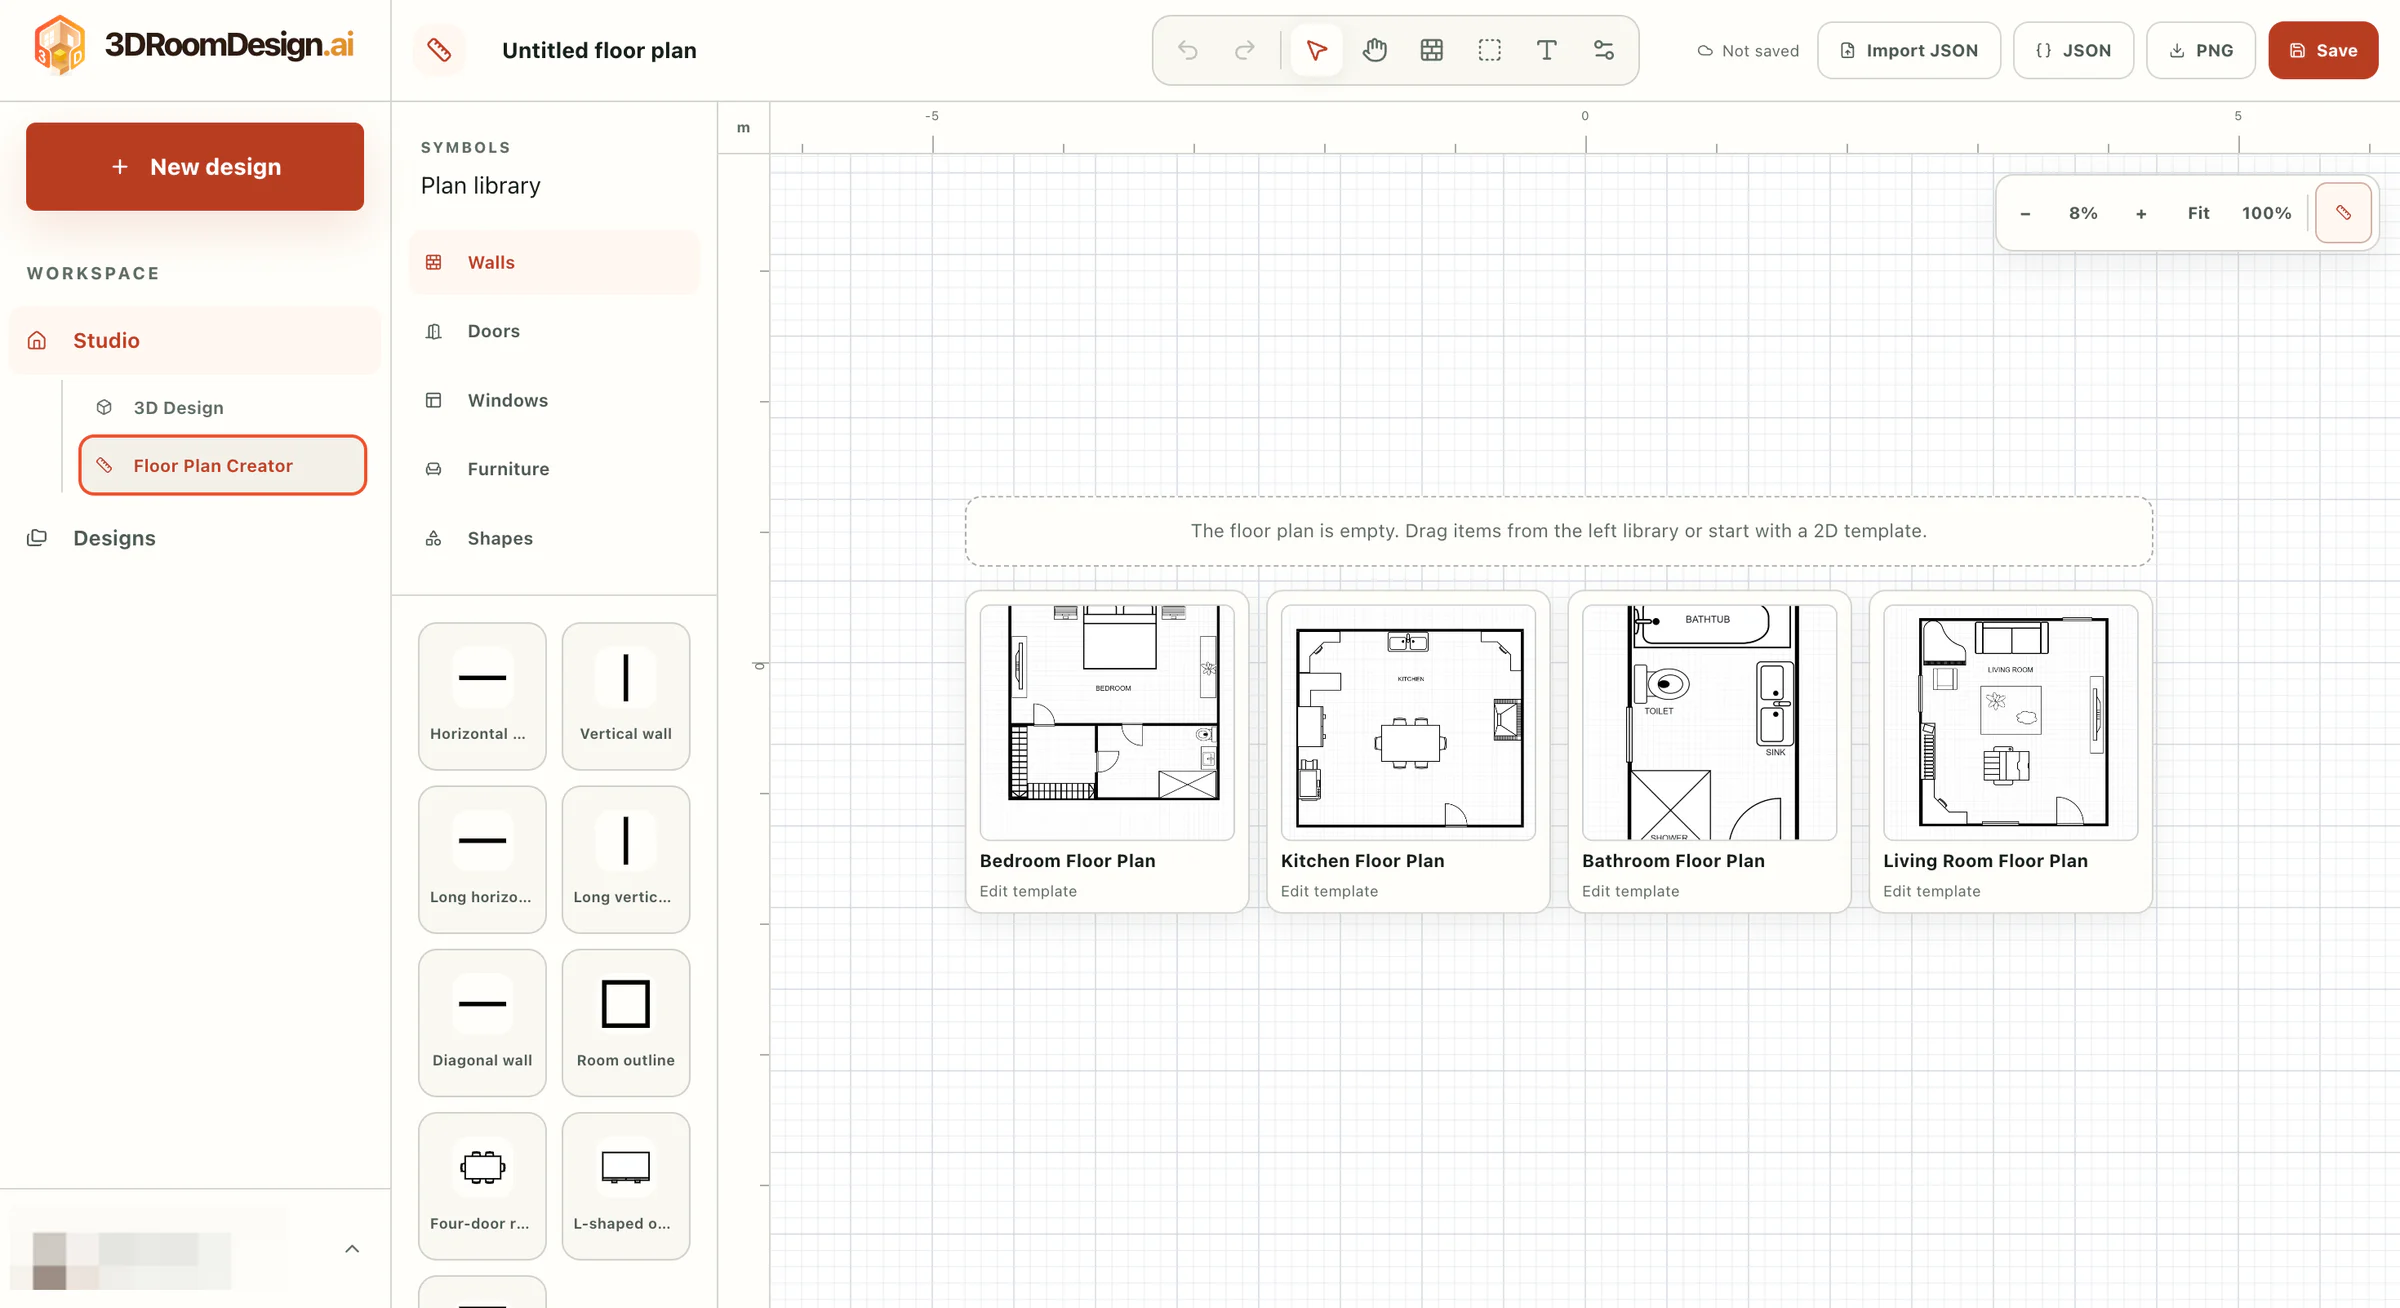Click Edit template under Kitchen Floor Plan
2400x1308 pixels.
[x=1329, y=891]
